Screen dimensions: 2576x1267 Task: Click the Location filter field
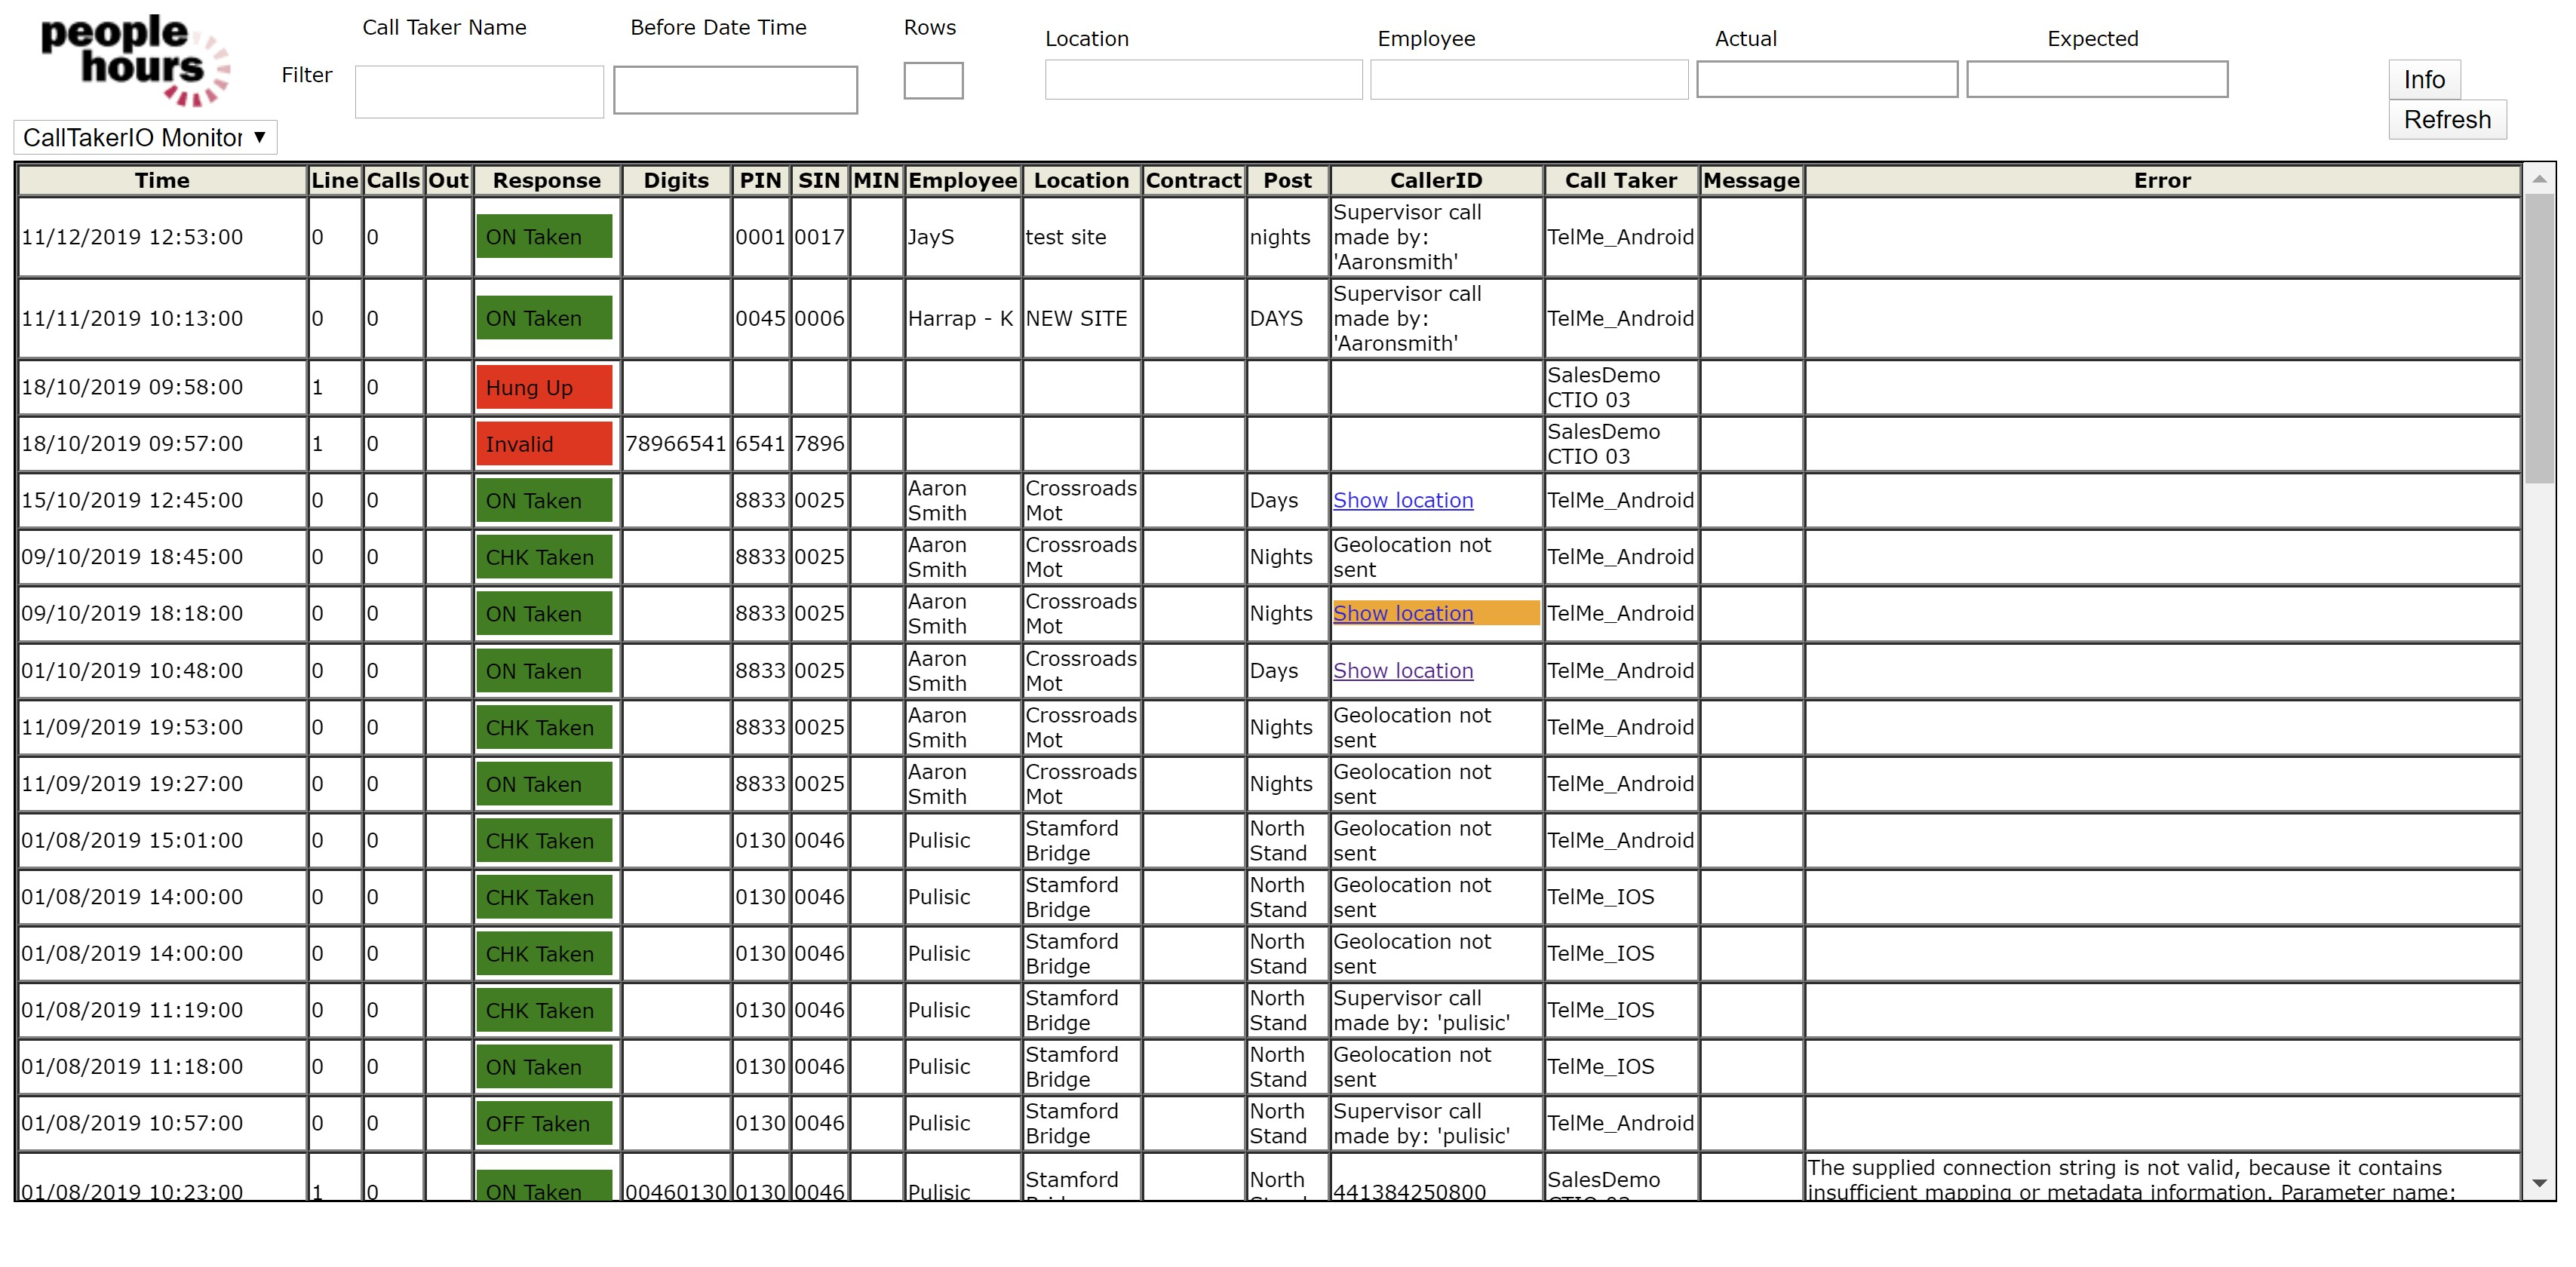click(1203, 80)
